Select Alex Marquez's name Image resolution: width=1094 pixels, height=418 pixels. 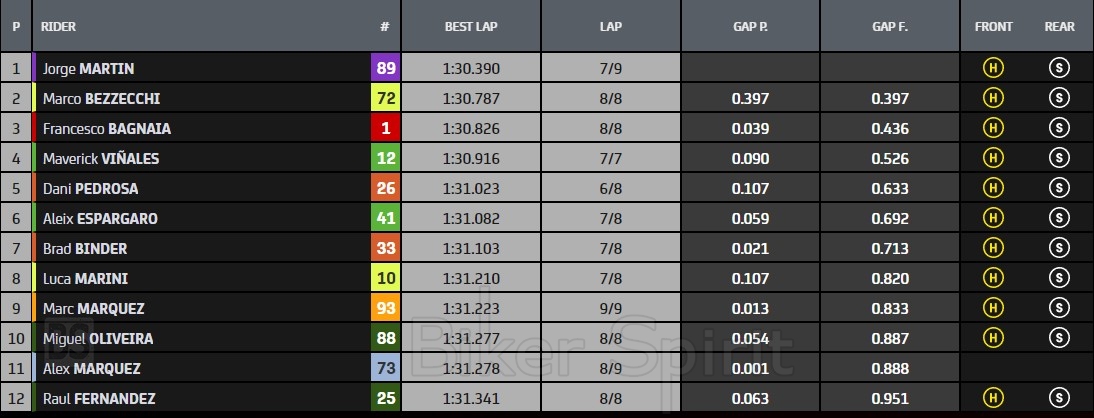[x=92, y=369]
